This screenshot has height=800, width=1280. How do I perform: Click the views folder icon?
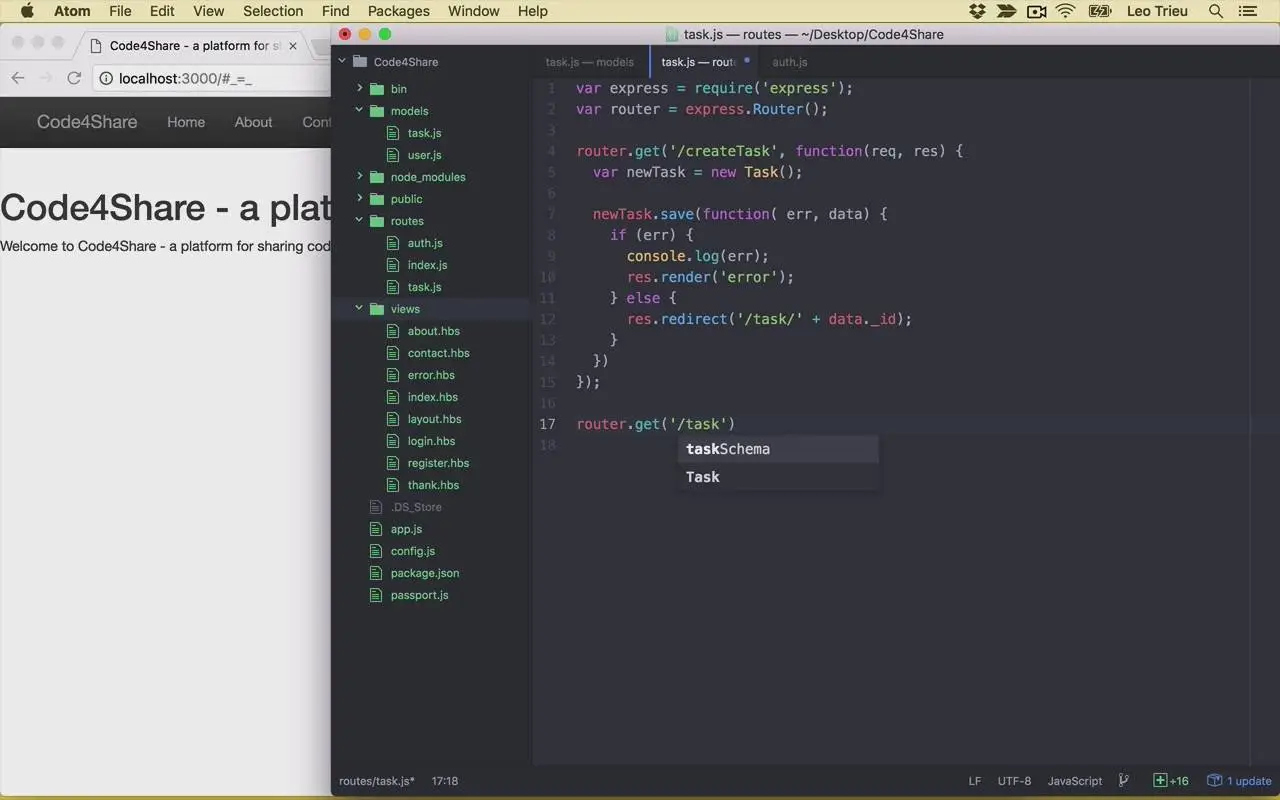377,309
